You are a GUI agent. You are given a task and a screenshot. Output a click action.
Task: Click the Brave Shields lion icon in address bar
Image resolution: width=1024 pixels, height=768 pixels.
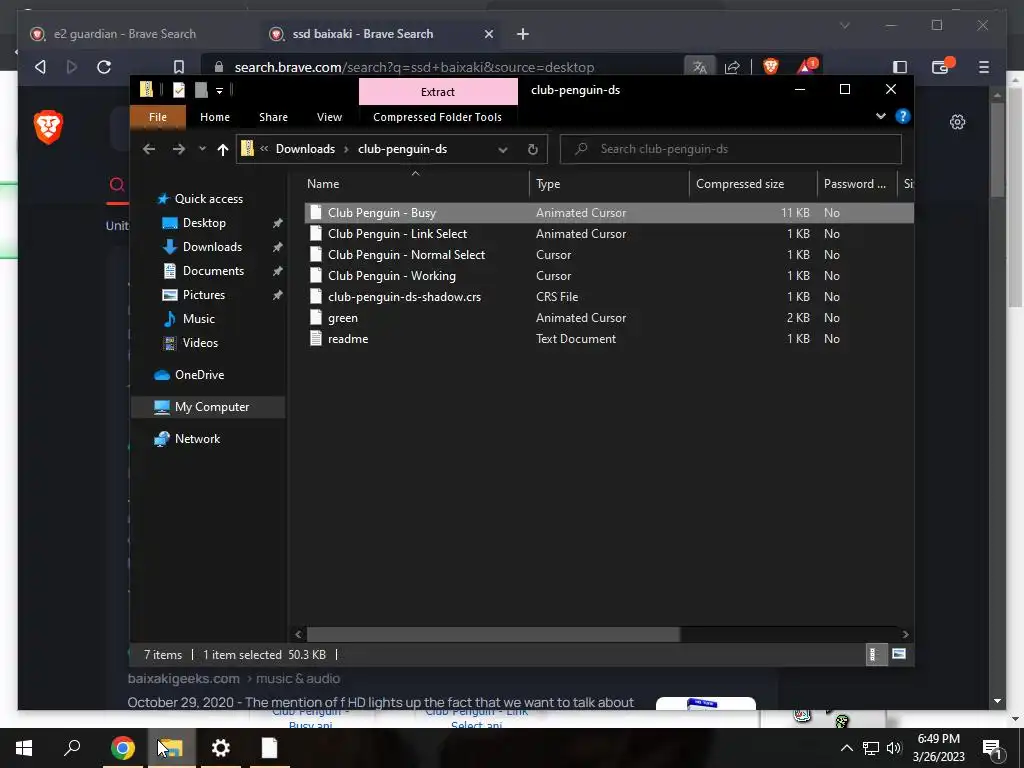pyautogui.click(x=771, y=67)
